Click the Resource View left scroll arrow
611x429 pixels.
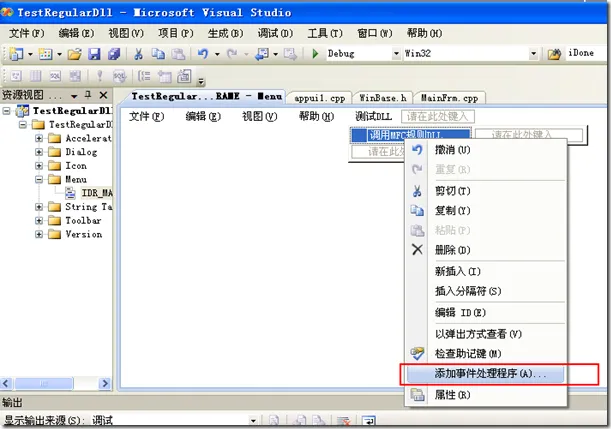[6, 383]
